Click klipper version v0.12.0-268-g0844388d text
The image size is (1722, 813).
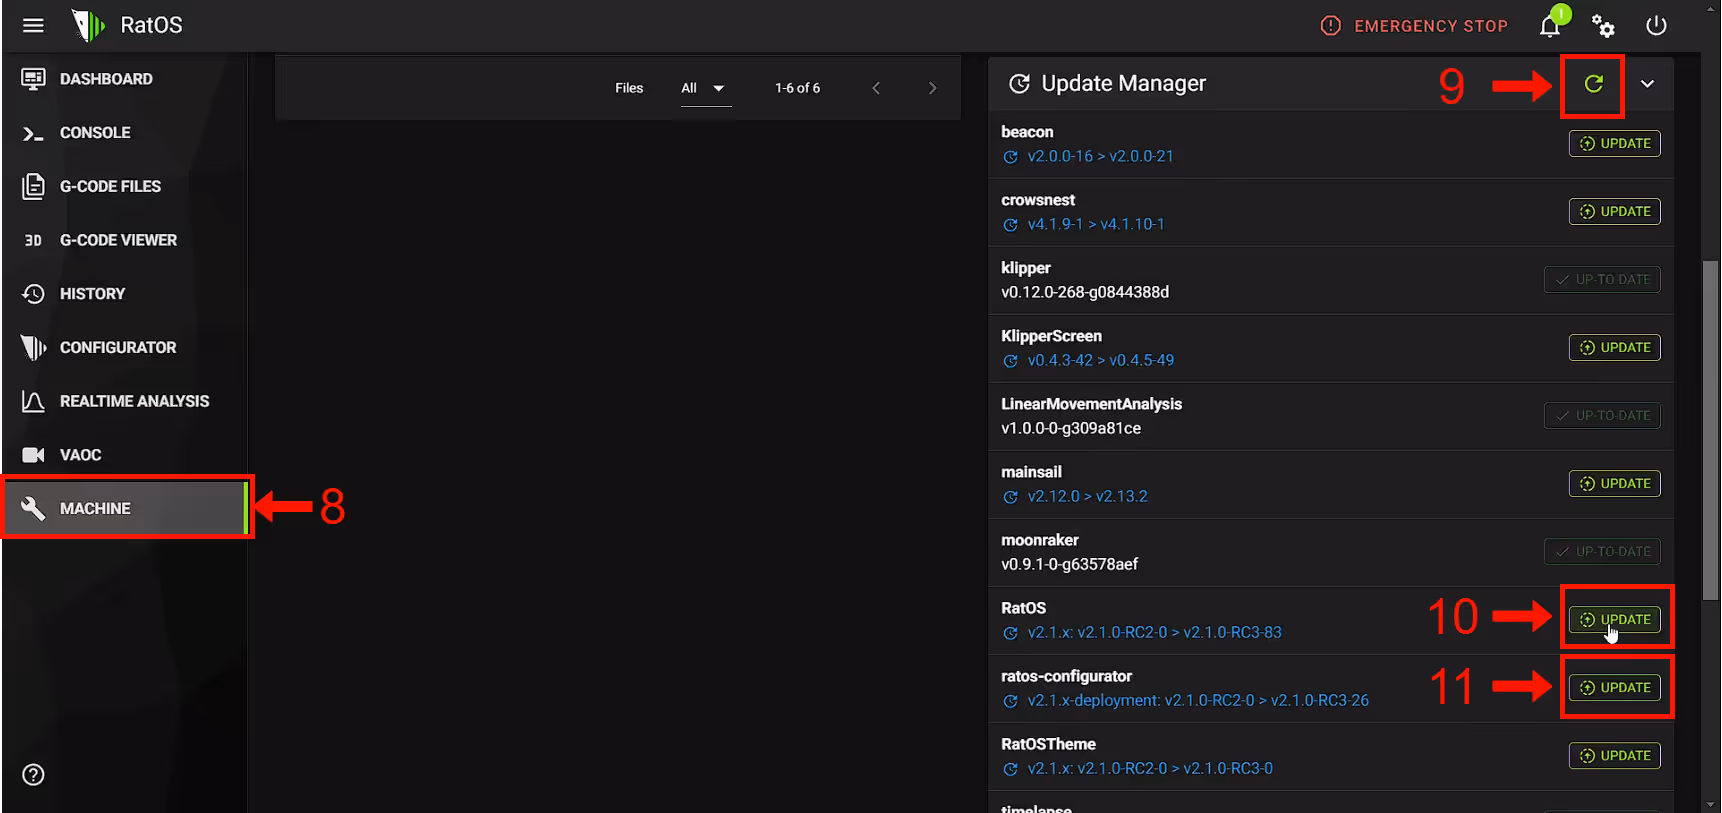1085,292
